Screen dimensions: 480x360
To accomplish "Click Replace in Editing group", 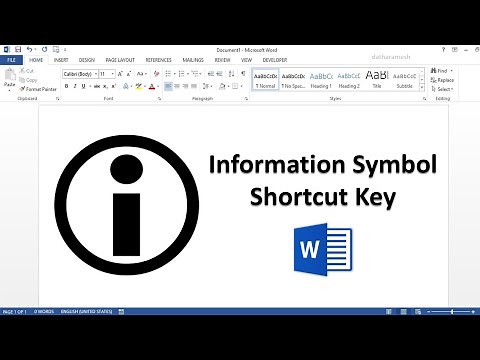I will pyautogui.click(x=442, y=80).
